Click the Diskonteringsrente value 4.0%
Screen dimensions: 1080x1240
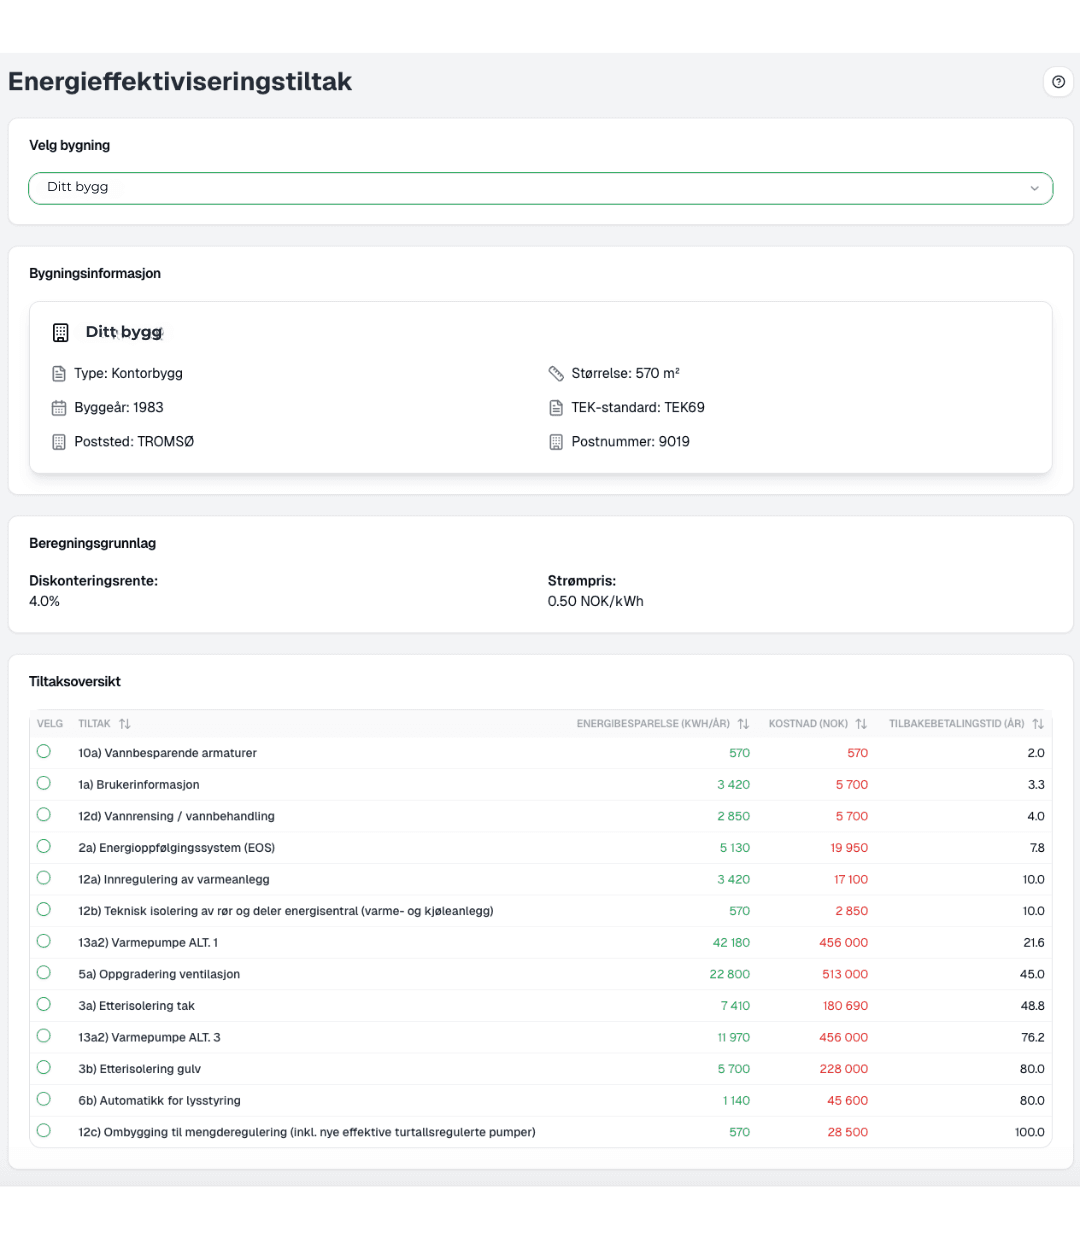click(45, 601)
